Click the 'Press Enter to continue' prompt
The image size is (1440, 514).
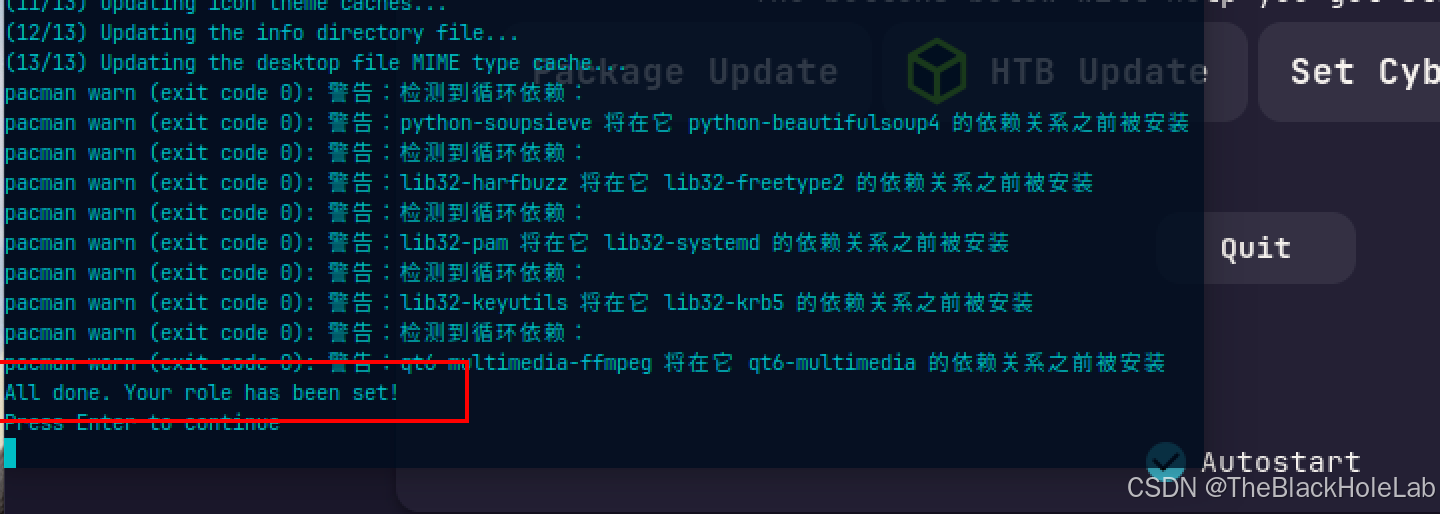142,423
